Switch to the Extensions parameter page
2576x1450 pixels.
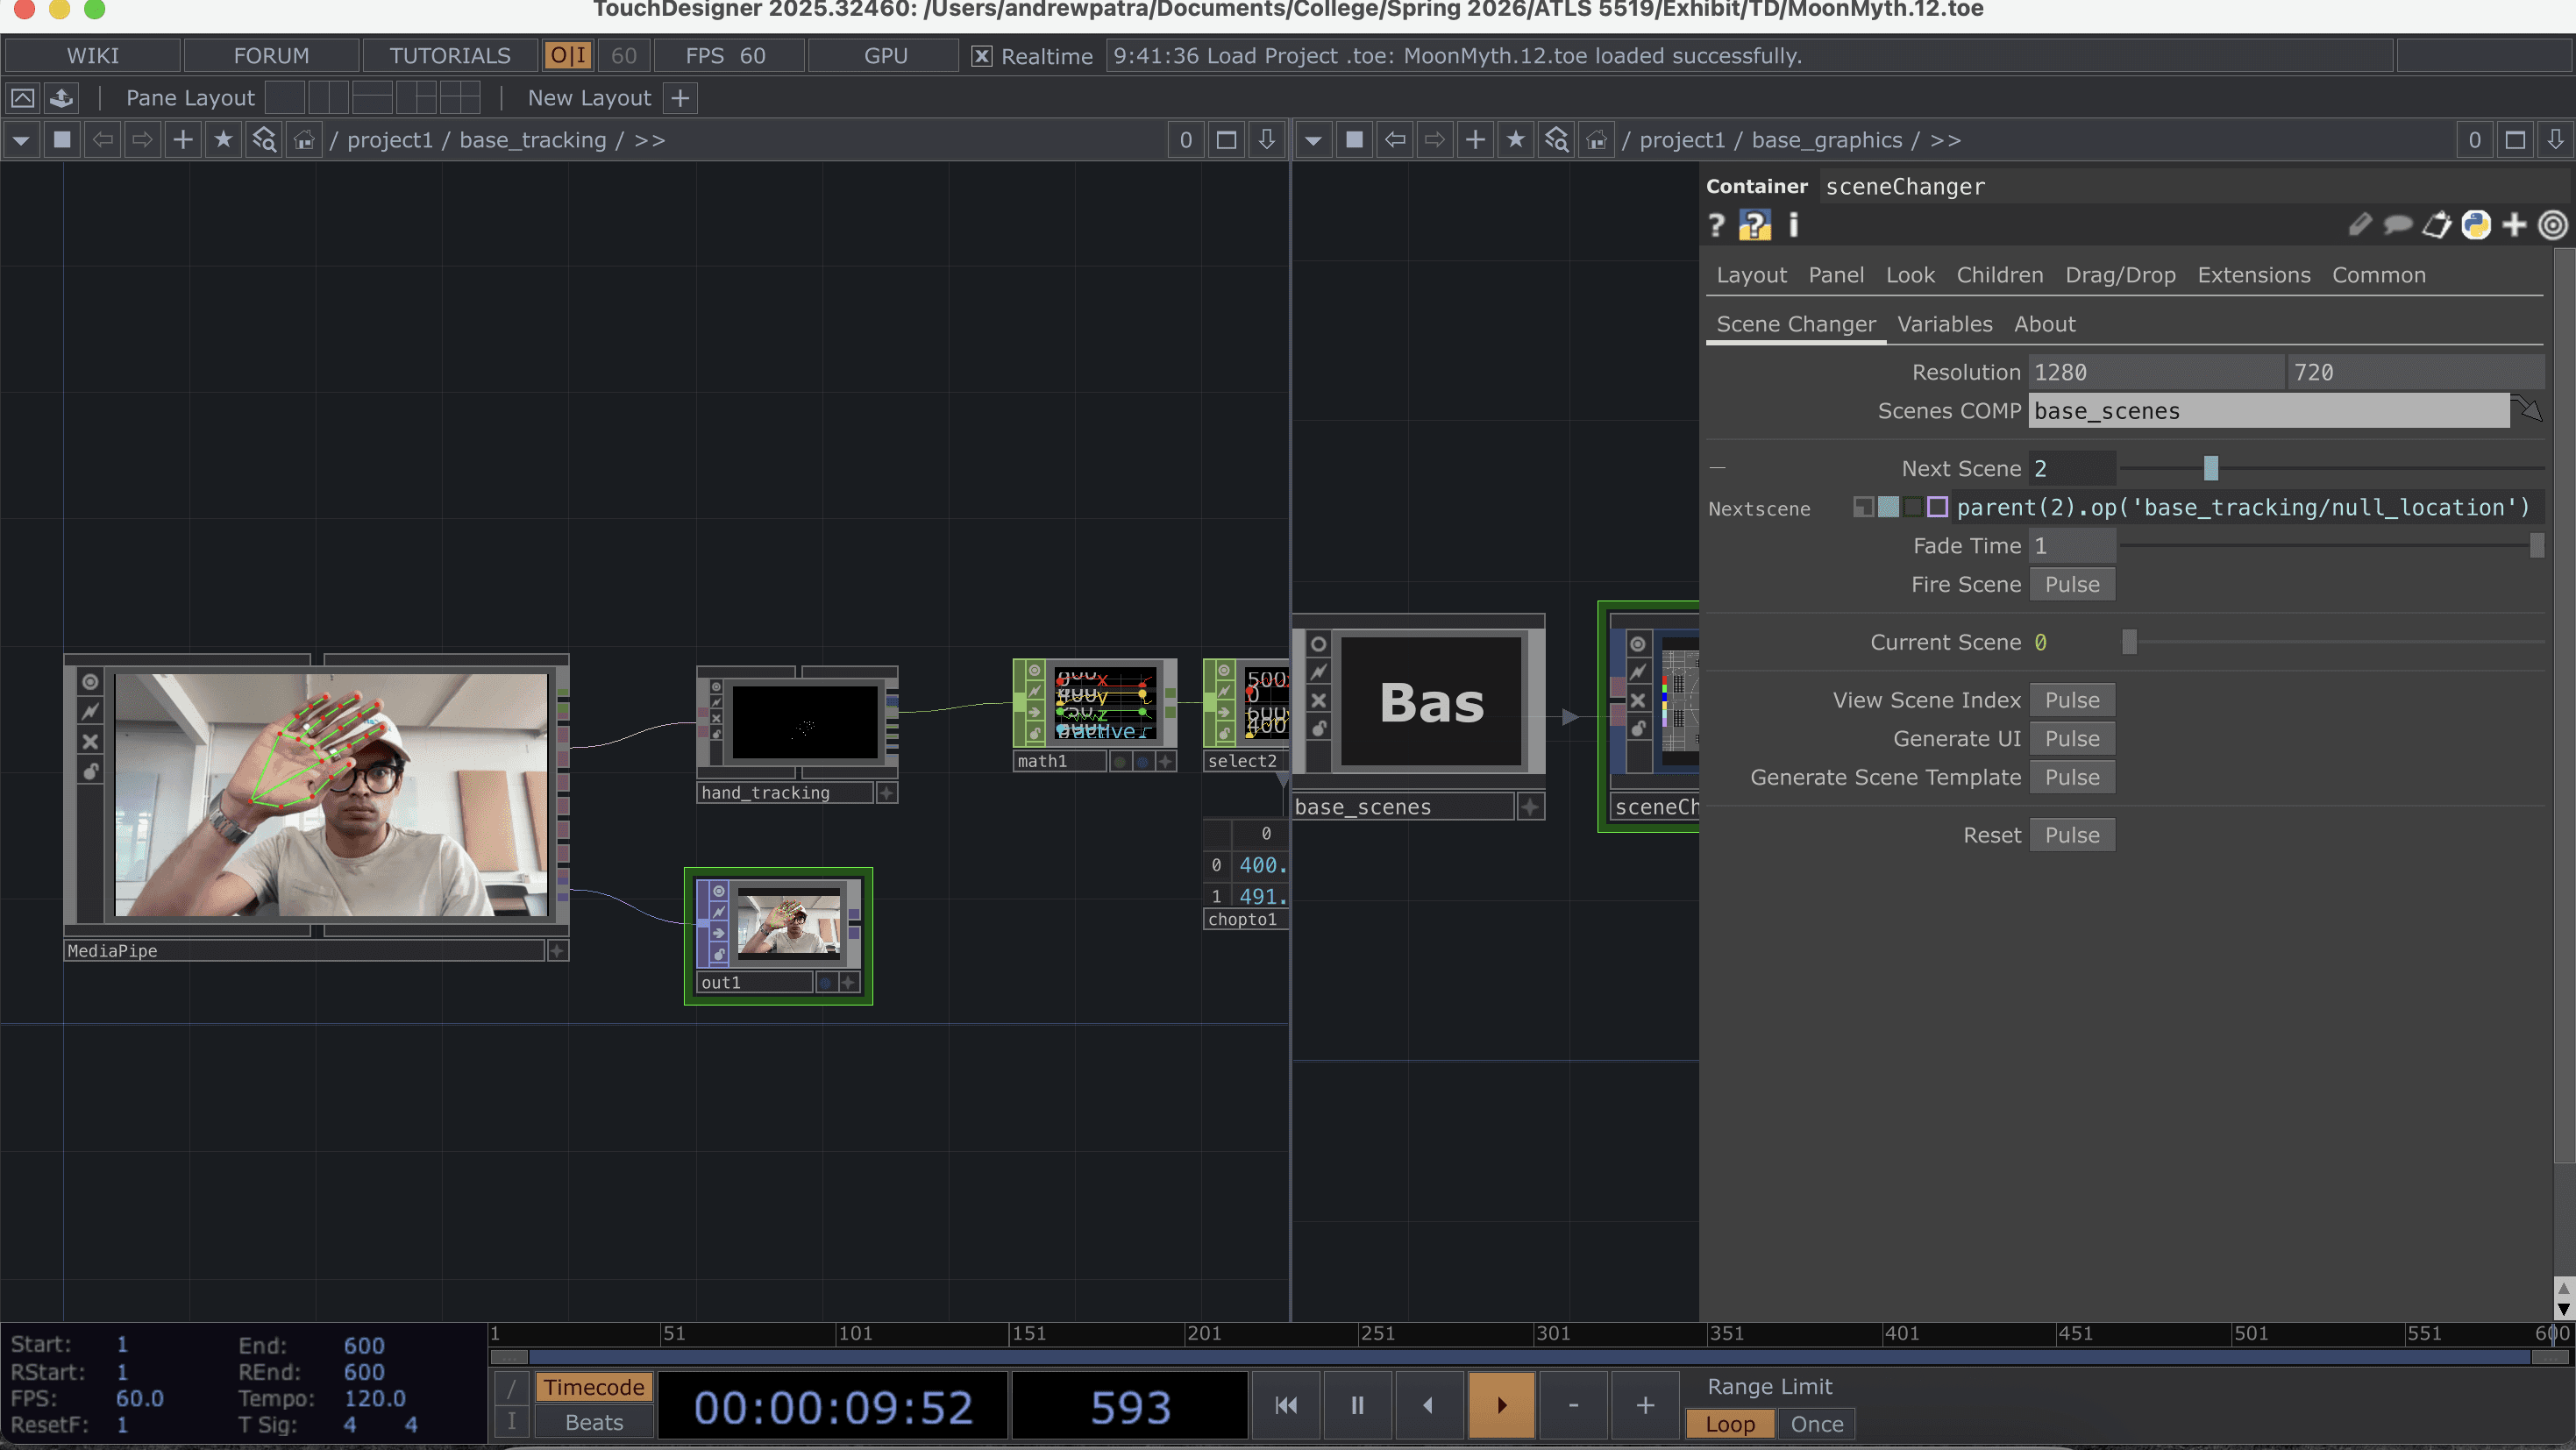2253,275
